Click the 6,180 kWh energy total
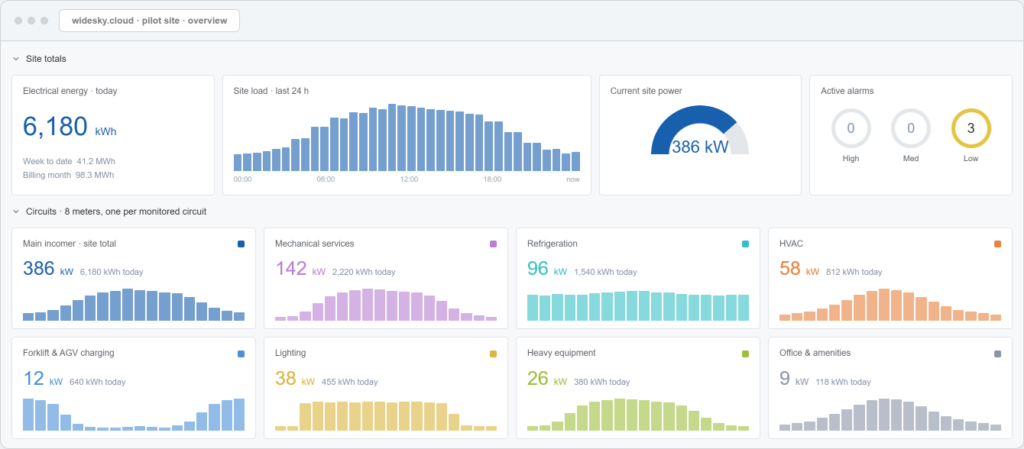1024x449 pixels. coord(70,127)
